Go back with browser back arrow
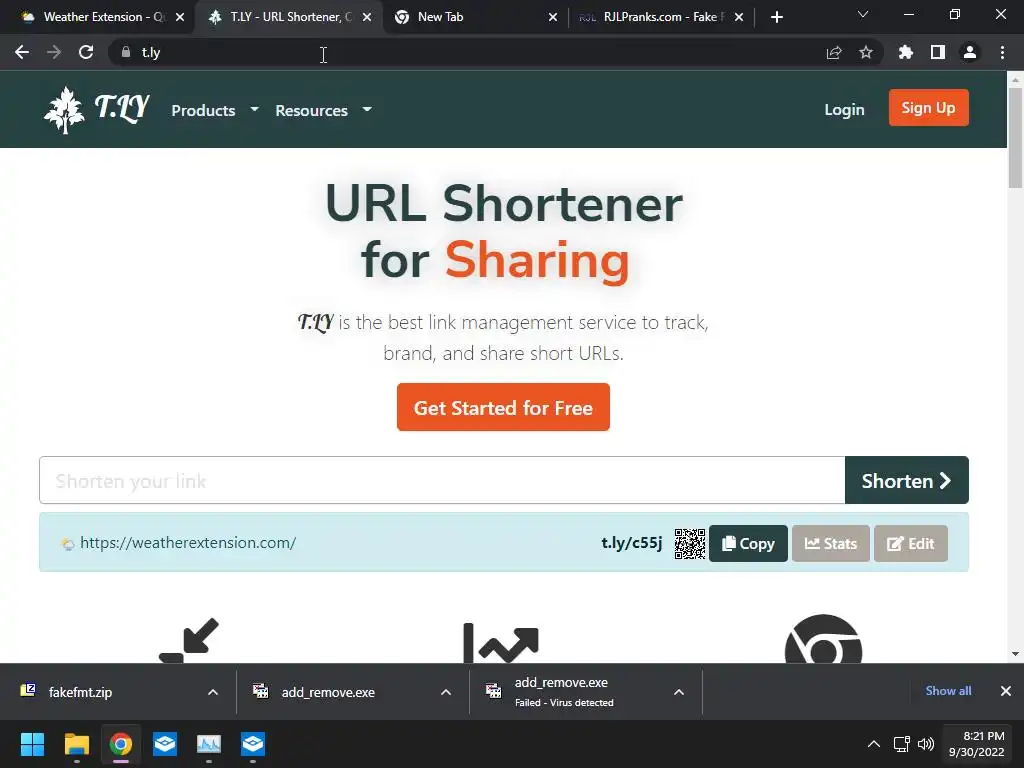This screenshot has height=768, width=1024. point(22,52)
